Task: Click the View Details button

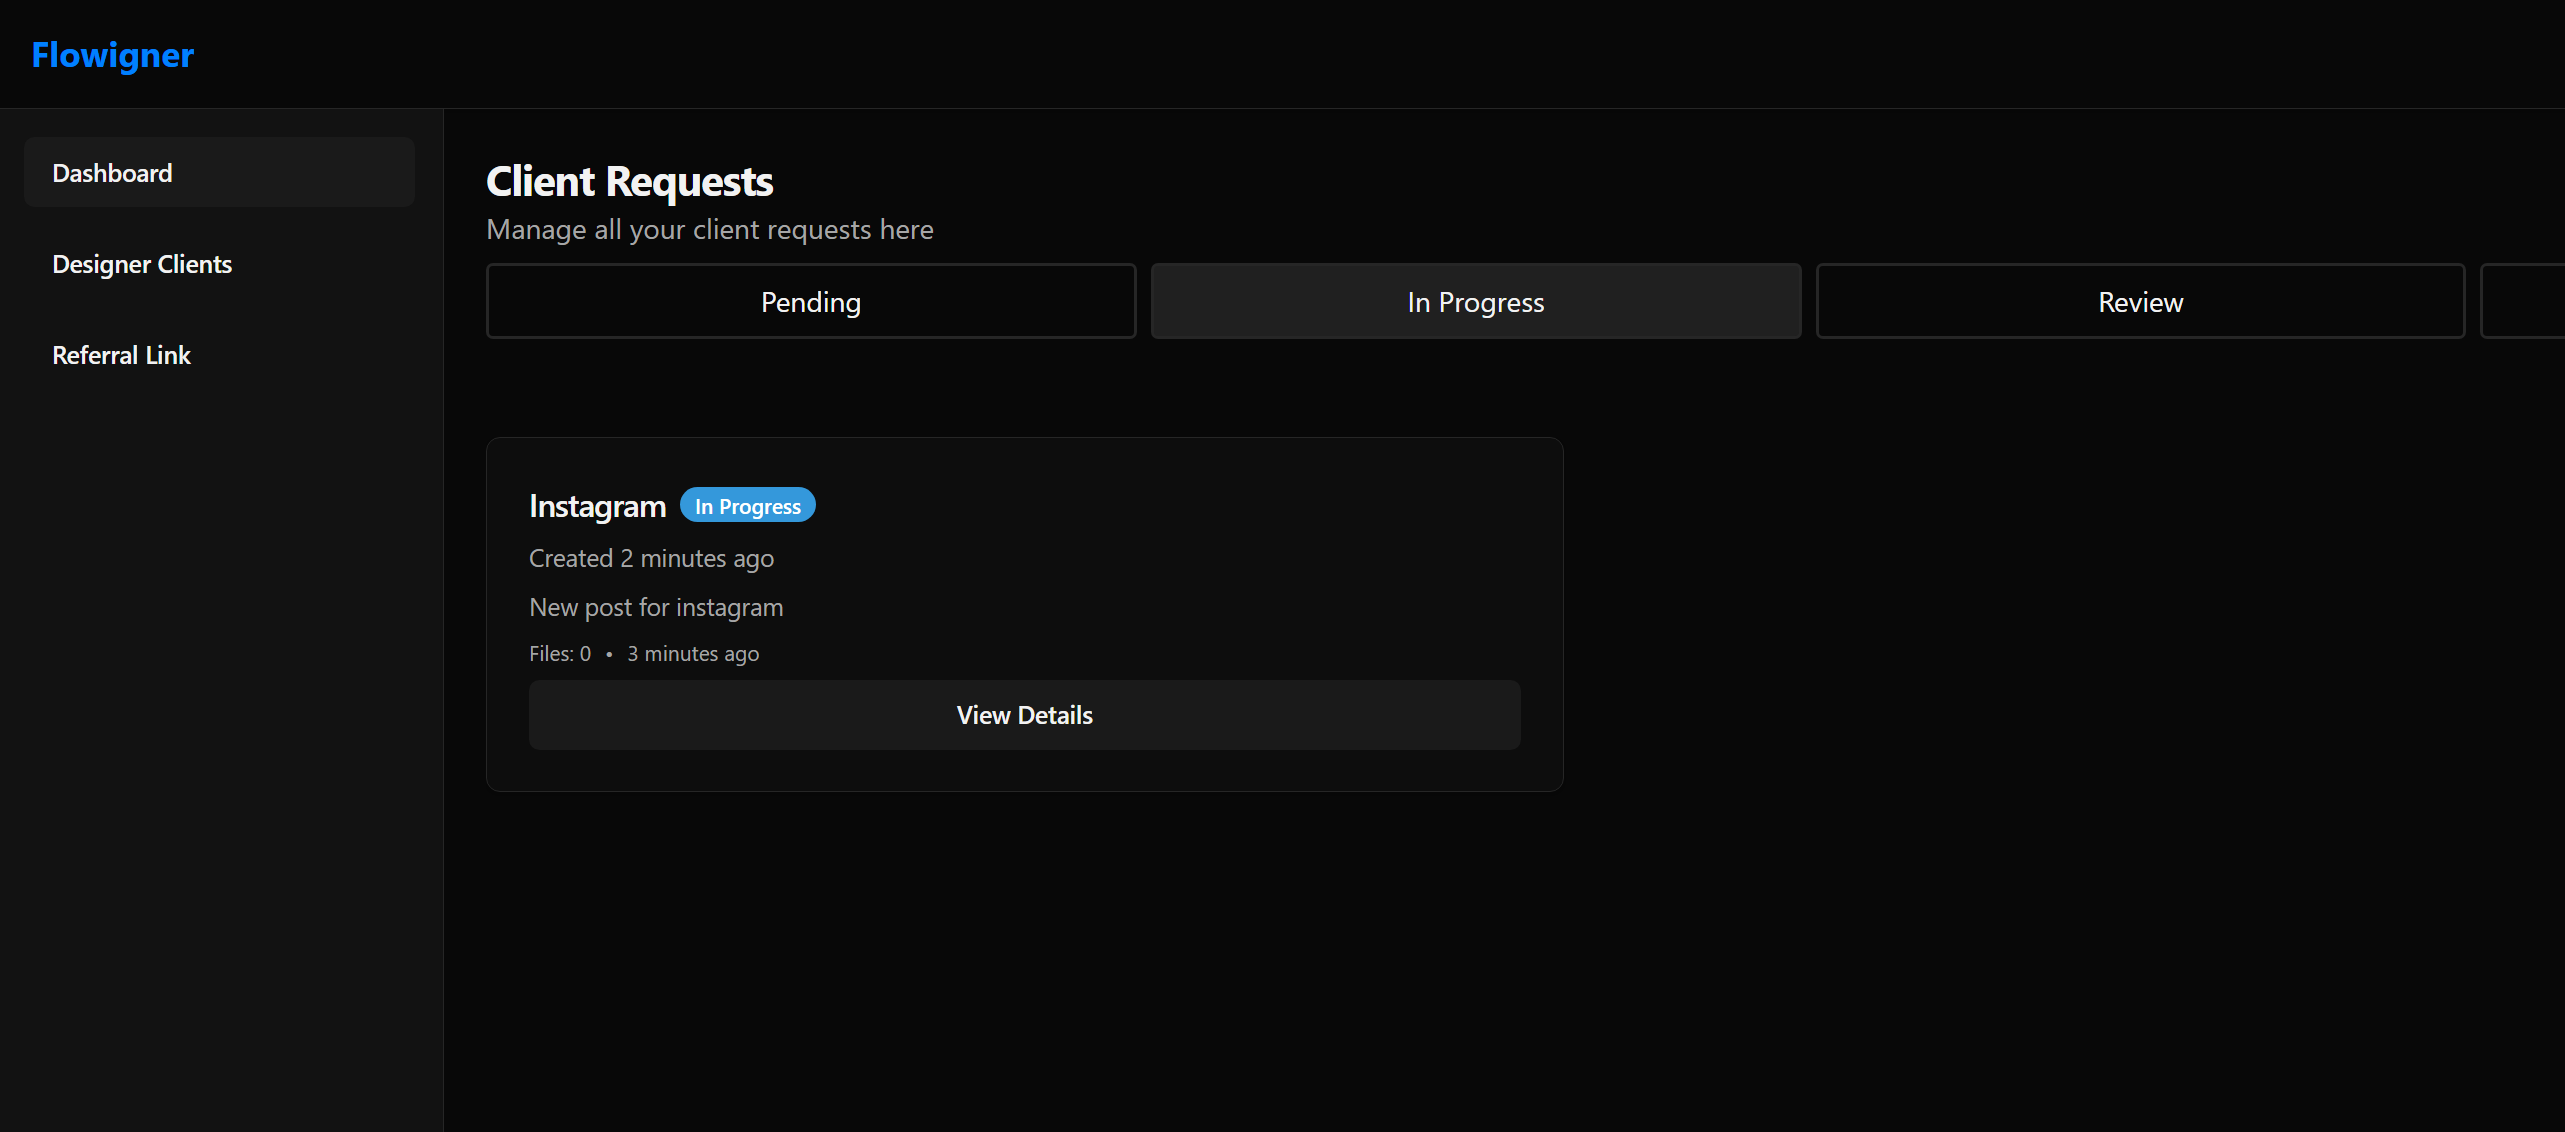Action: [1024, 714]
